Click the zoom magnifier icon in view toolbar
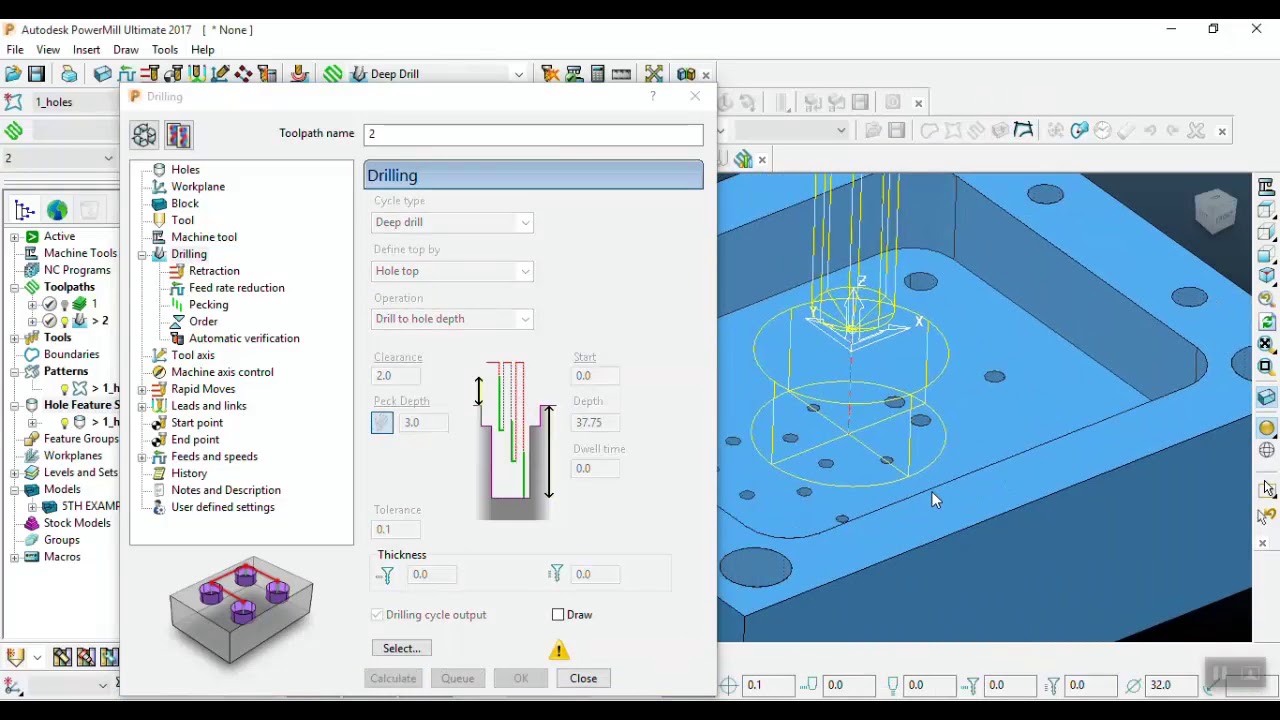 (1266, 299)
